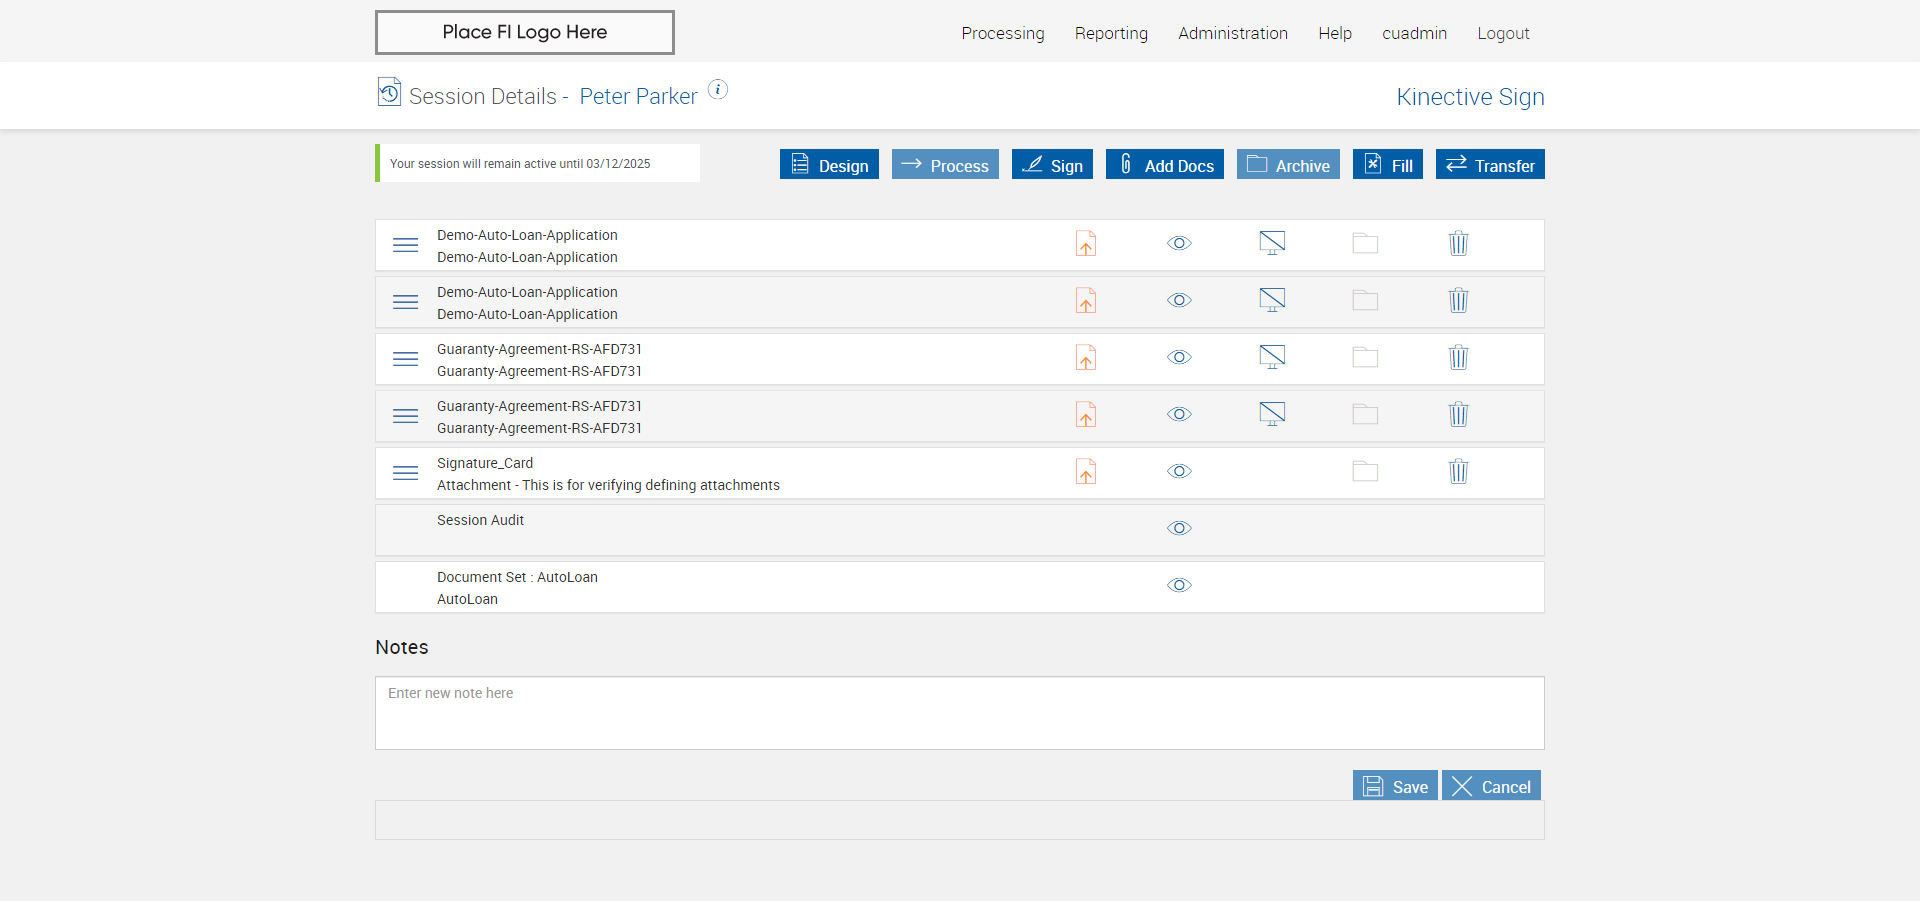Click the Add Docs button
This screenshot has height=901, width=1920.
(x=1164, y=165)
